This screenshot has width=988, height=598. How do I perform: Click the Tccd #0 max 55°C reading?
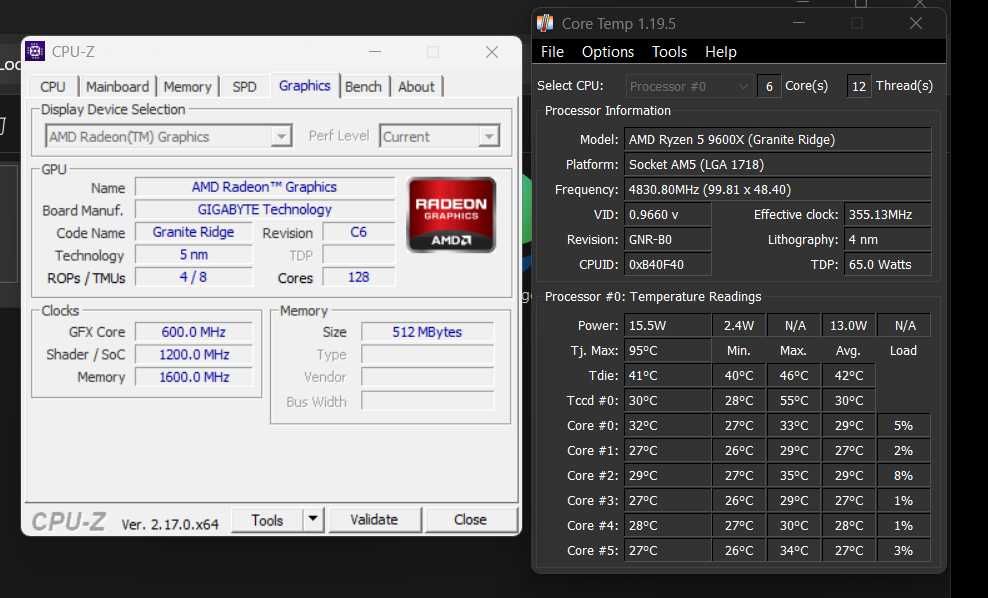point(794,401)
